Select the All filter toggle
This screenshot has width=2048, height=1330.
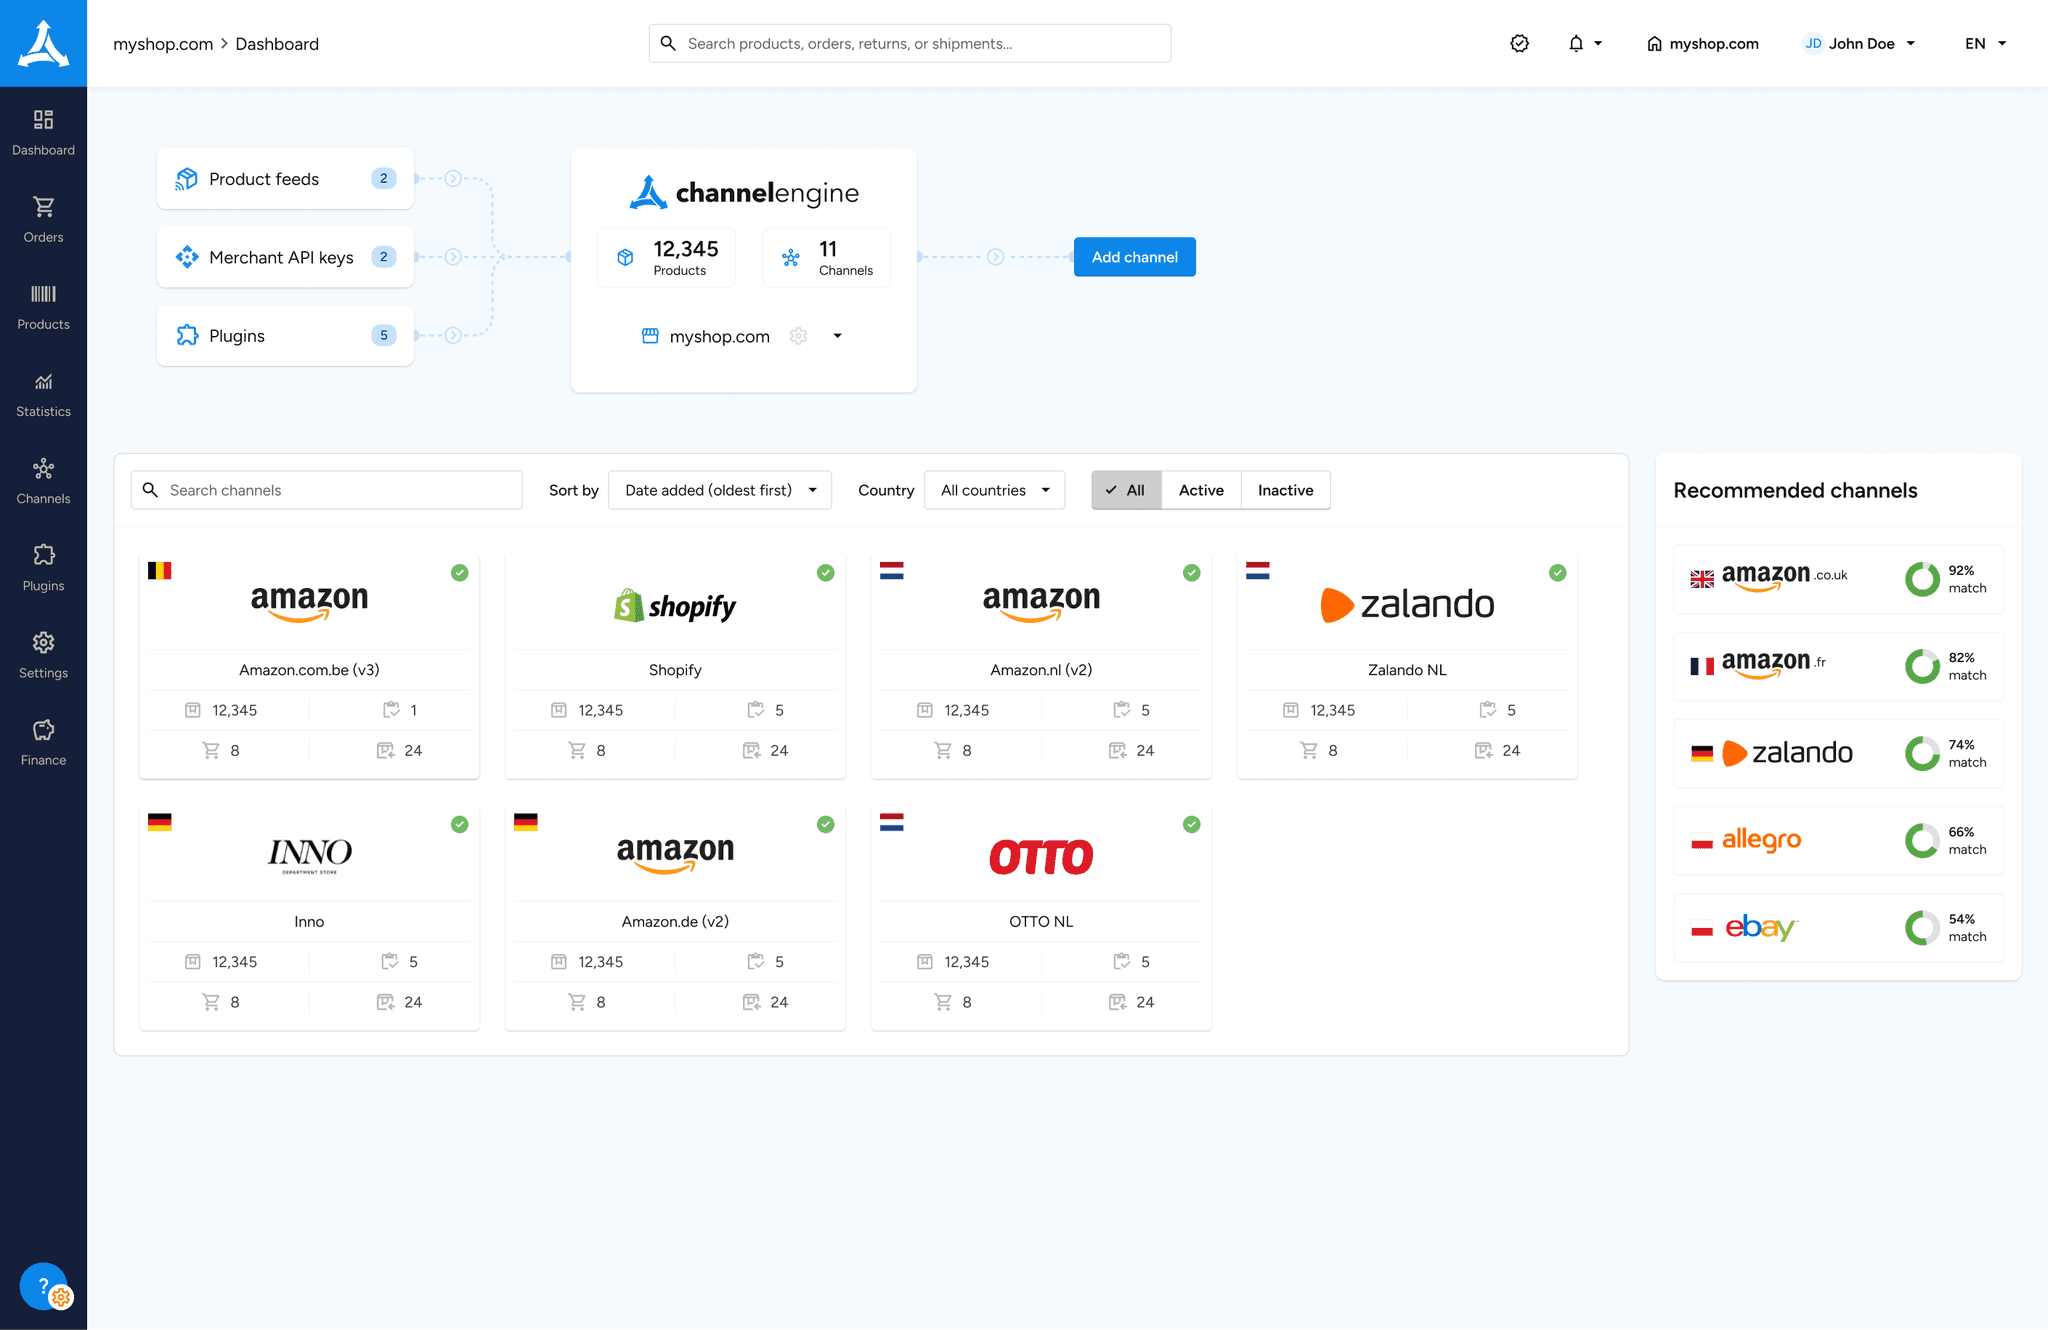click(1126, 490)
